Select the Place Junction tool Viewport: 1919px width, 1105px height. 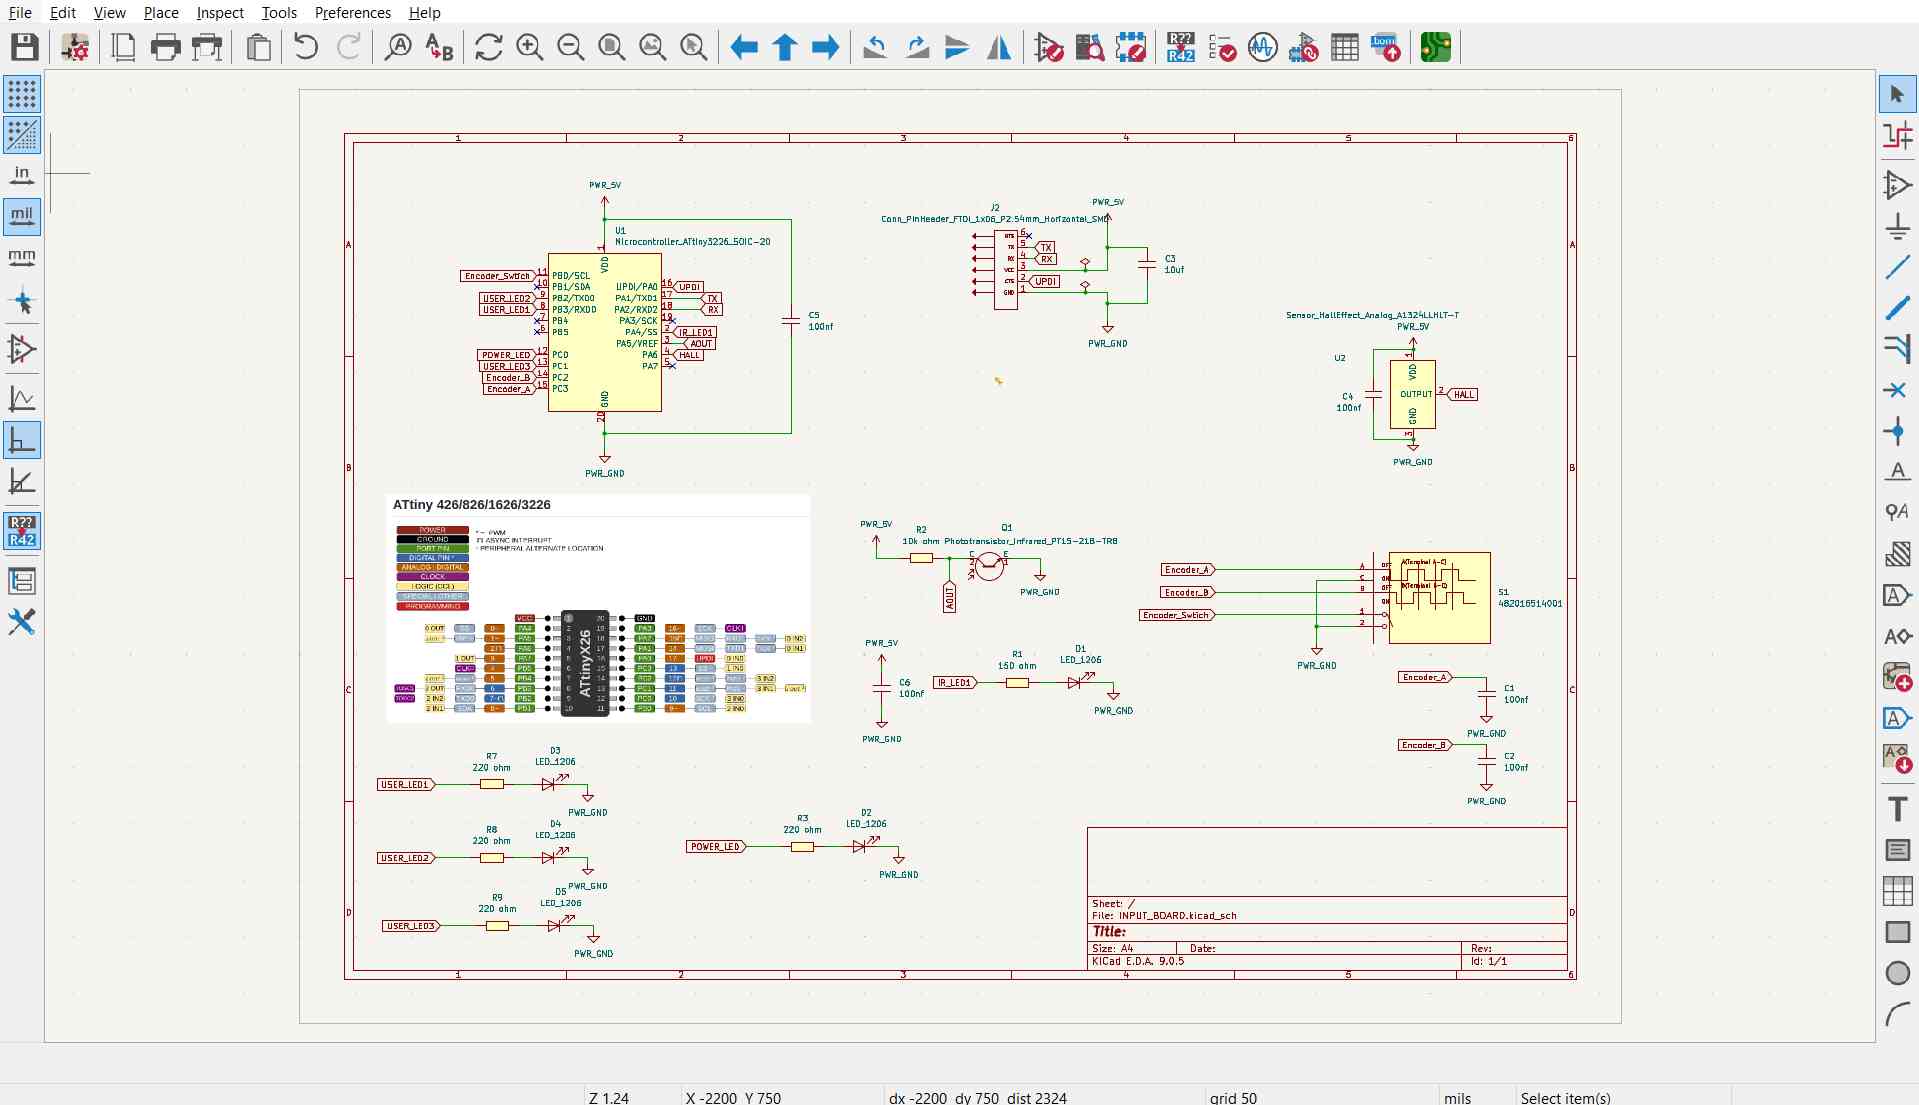tap(1897, 431)
